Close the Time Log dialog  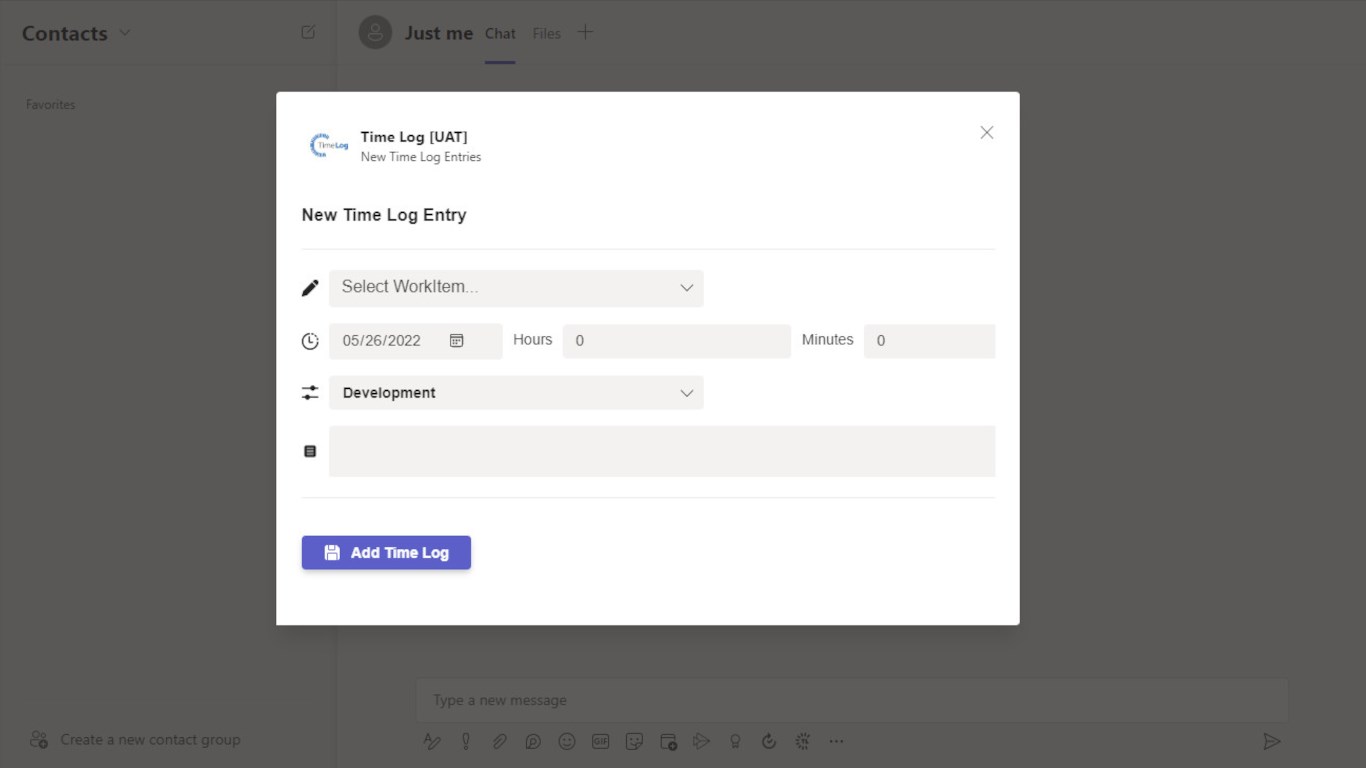(x=986, y=133)
